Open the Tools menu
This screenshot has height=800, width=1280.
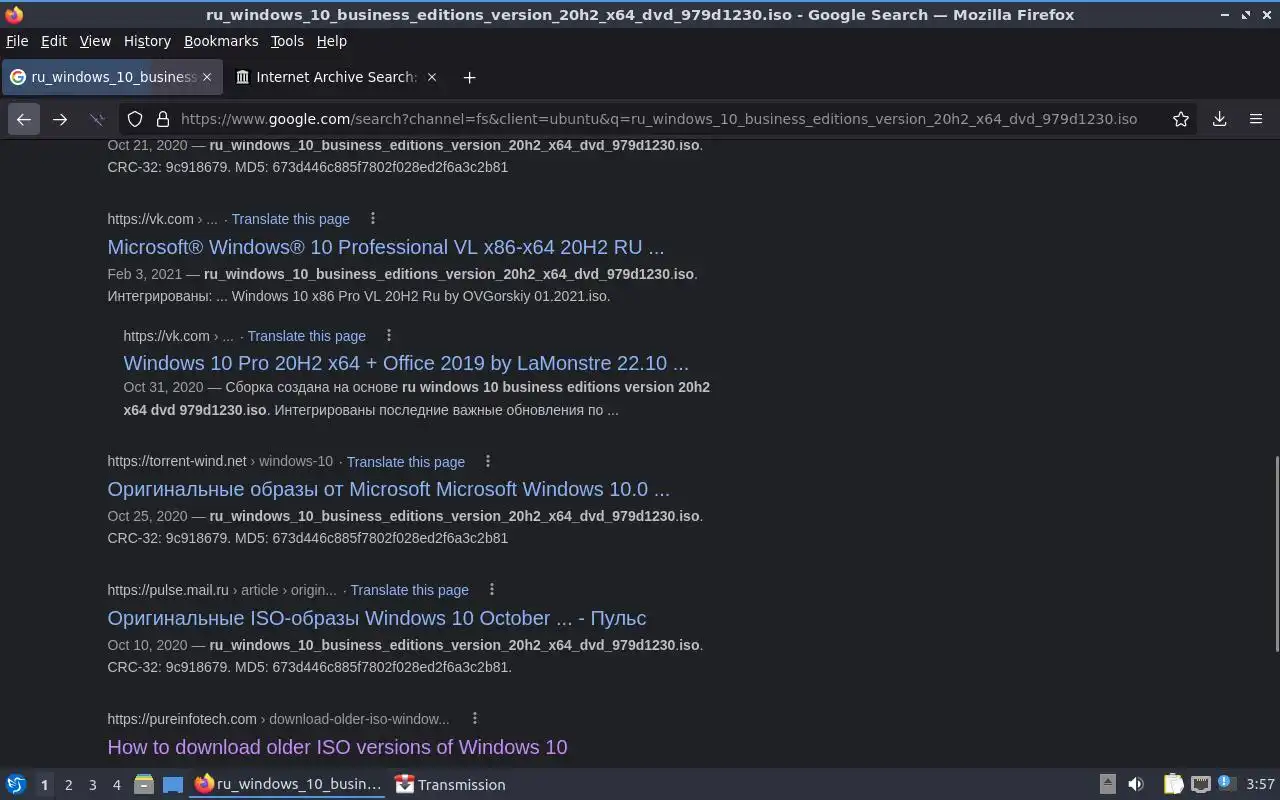click(x=287, y=41)
